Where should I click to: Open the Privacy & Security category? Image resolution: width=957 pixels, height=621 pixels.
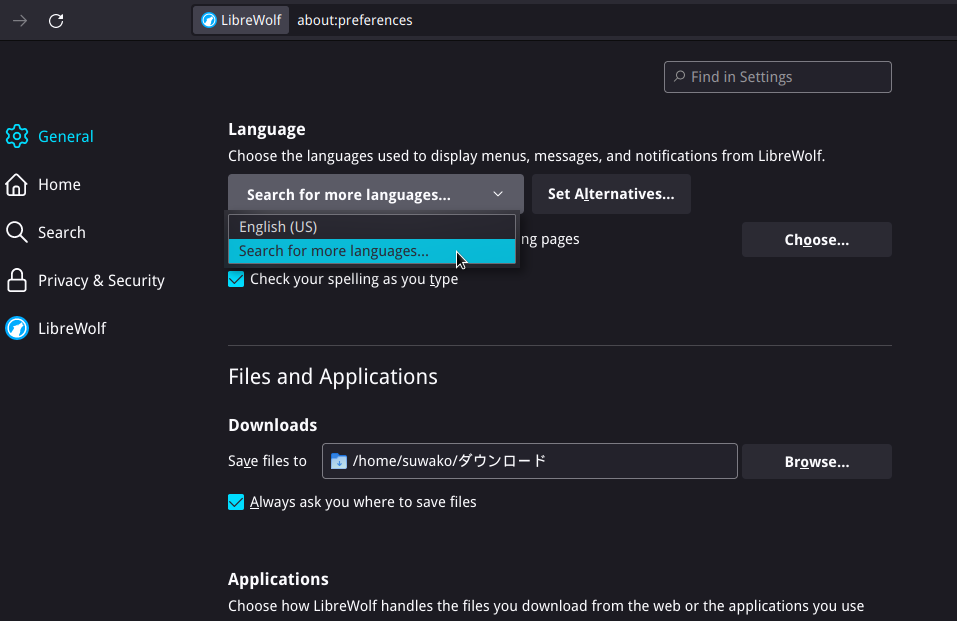(x=85, y=280)
